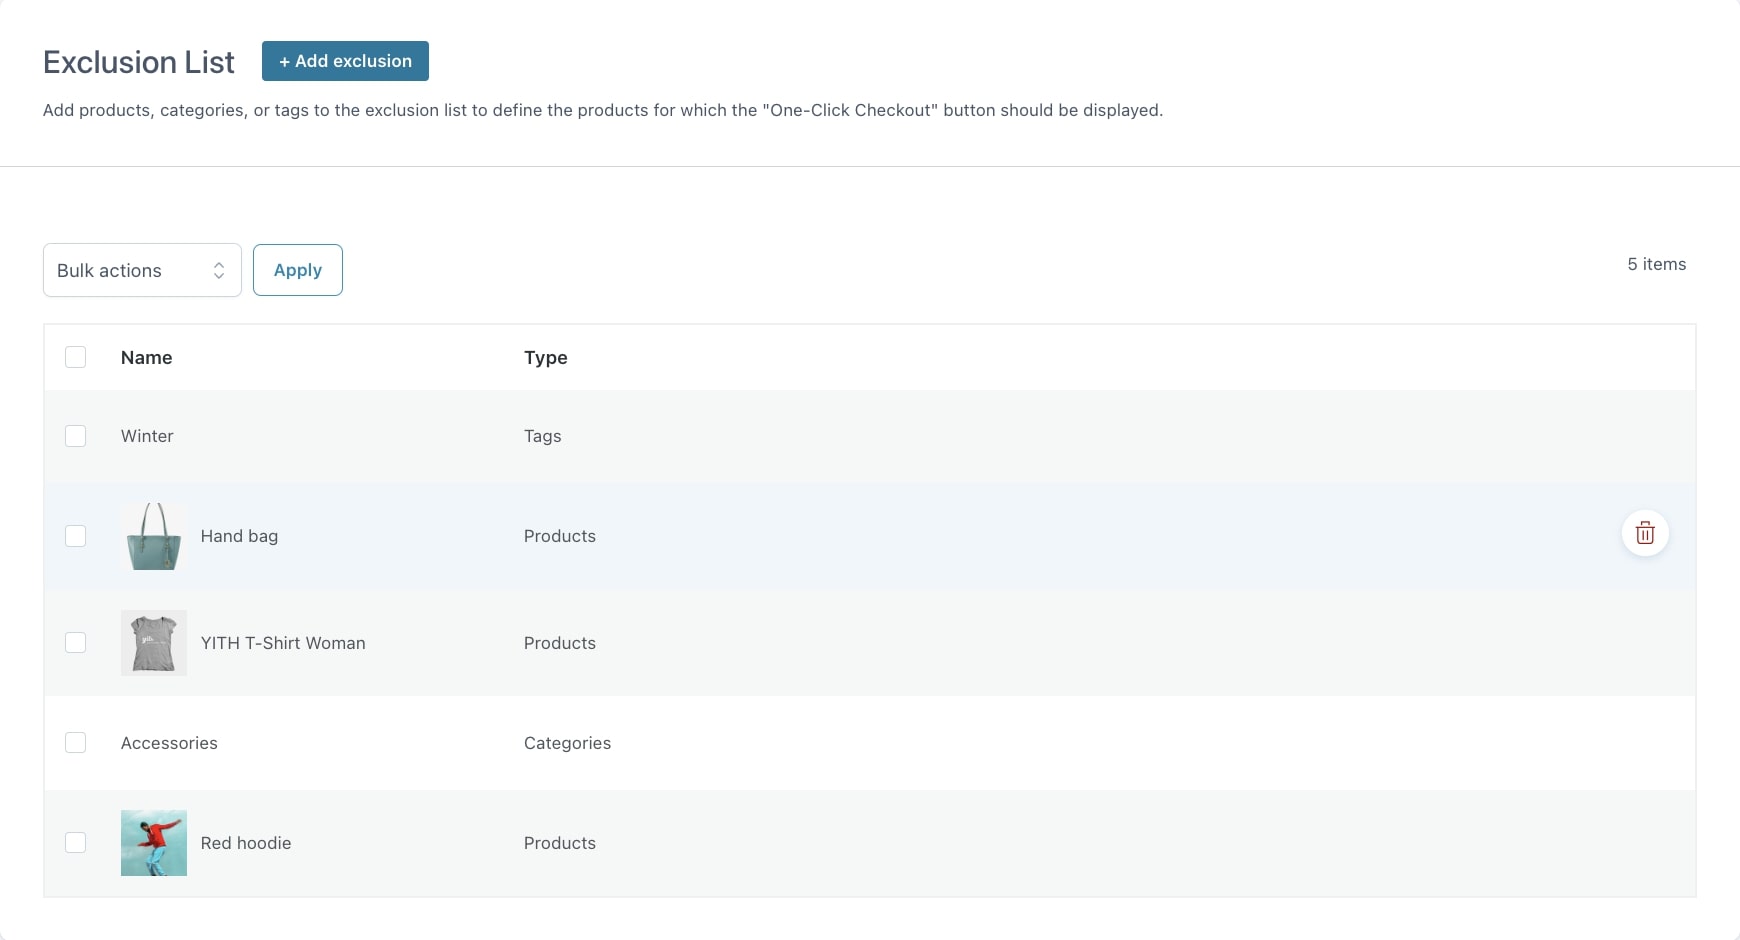1740x940 pixels.
Task: Click the Name column header
Action: 146,358
